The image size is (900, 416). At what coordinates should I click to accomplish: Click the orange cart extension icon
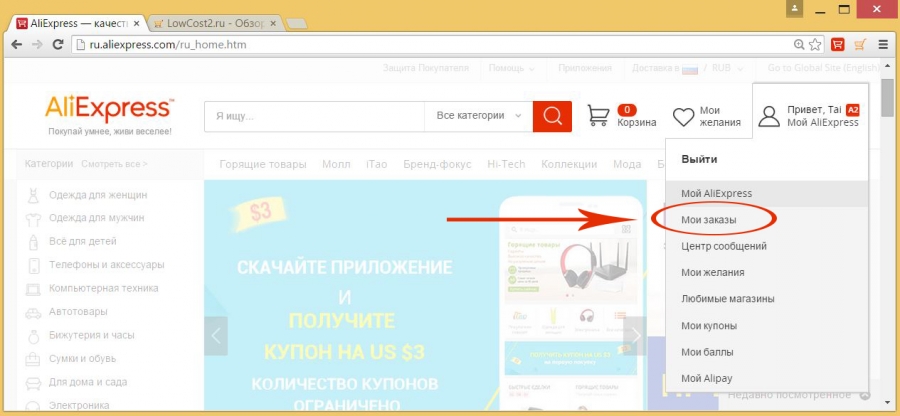[x=859, y=44]
